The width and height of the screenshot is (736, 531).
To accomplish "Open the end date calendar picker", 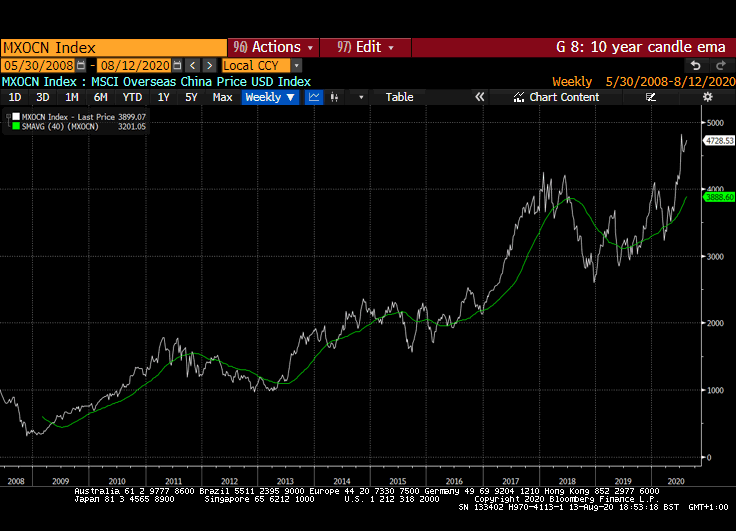I will click(177, 65).
